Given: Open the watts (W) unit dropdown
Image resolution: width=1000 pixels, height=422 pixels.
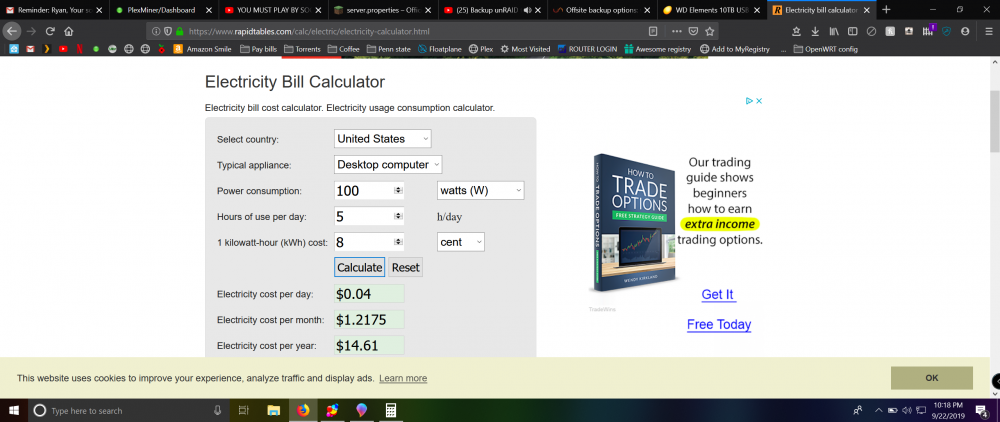Looking at the screenshot, I should (x=481, y=190).
